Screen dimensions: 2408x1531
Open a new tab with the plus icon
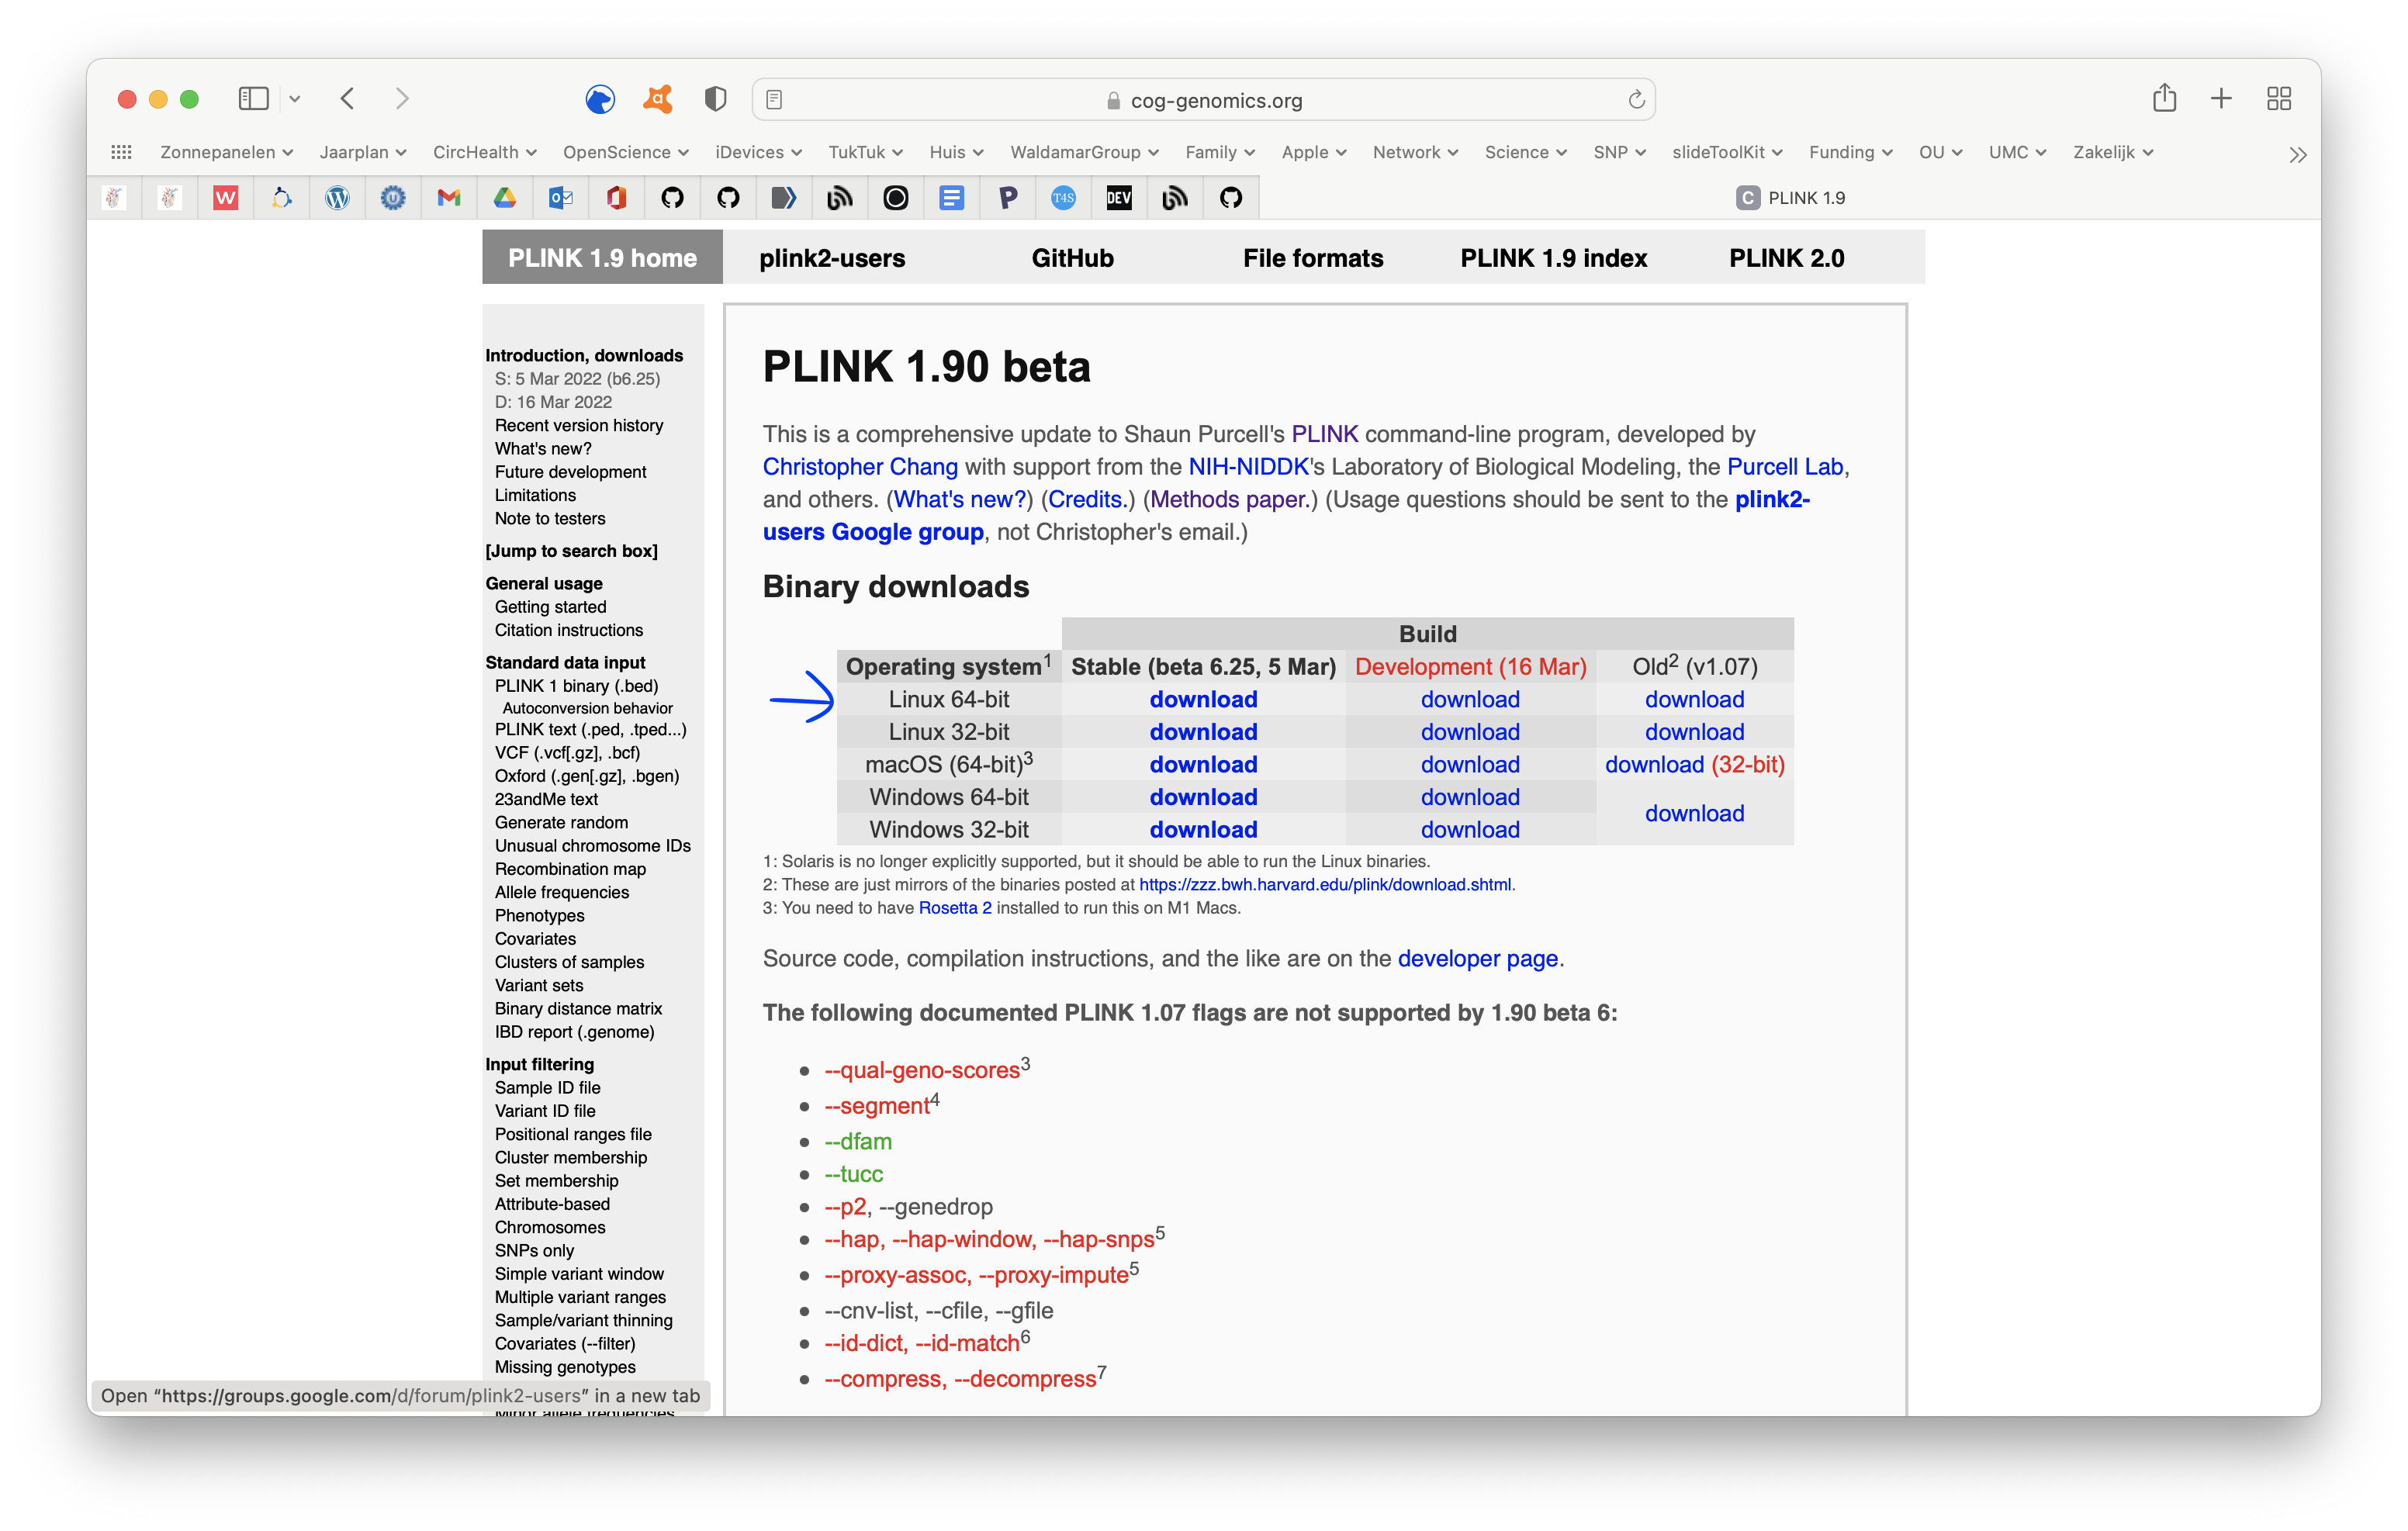(2221, 98)
